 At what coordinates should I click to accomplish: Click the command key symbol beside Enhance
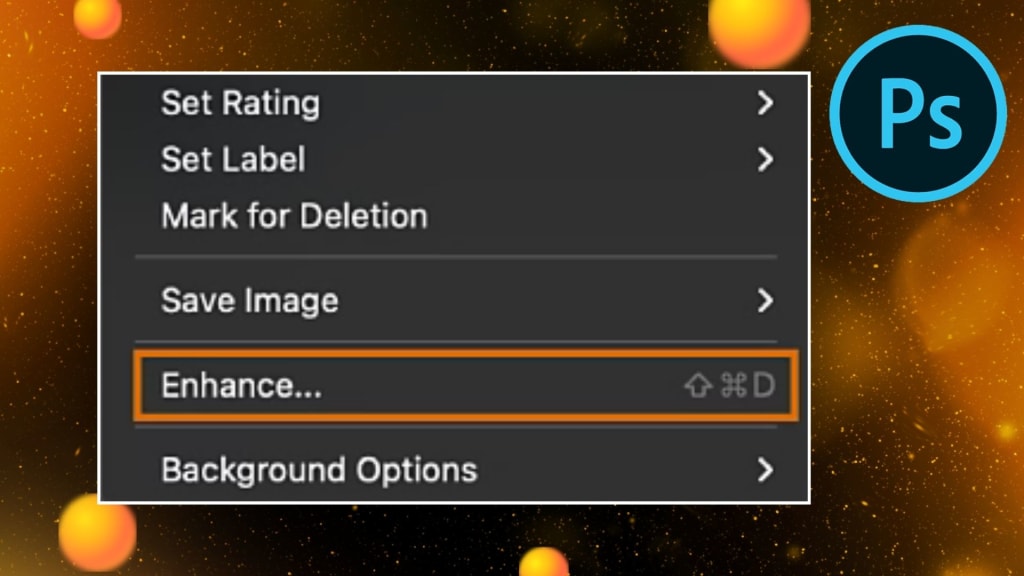[733, 385]
